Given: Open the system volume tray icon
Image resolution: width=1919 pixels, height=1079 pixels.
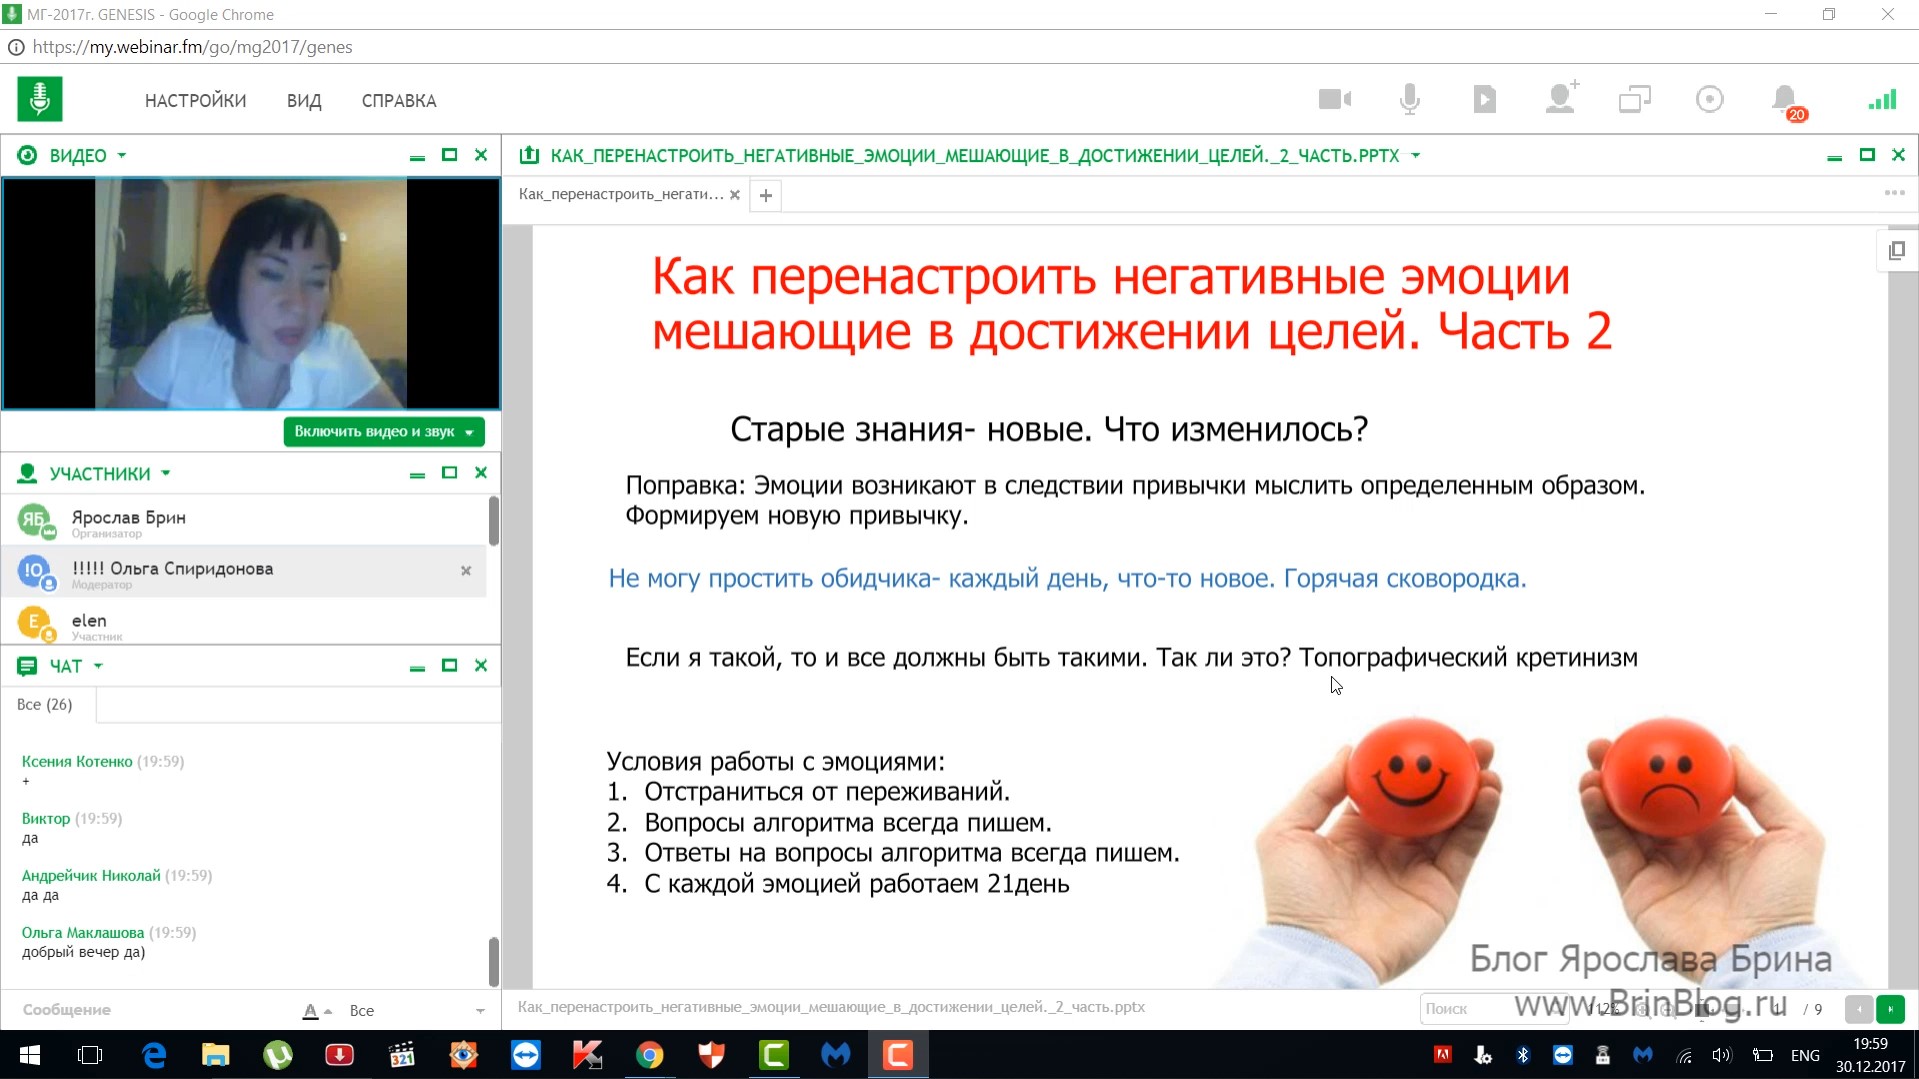Looking at the screenshot, I should [1721, 1055].
